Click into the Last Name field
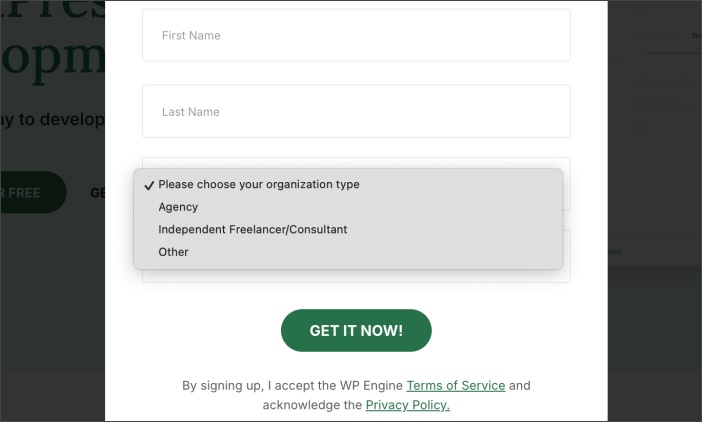 (x=356, y=112)
